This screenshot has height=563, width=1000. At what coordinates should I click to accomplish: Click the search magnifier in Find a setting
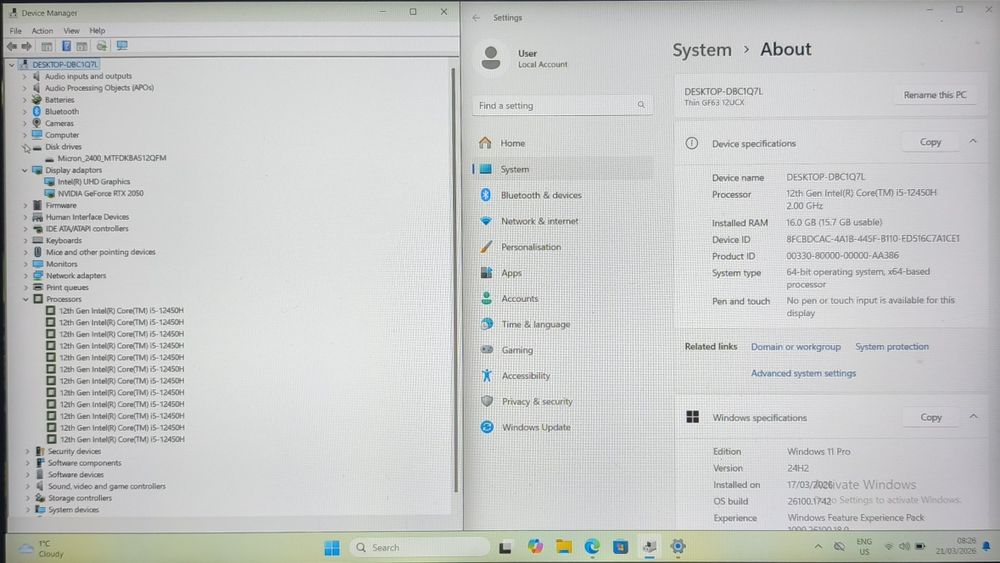[x=641, y=105]
